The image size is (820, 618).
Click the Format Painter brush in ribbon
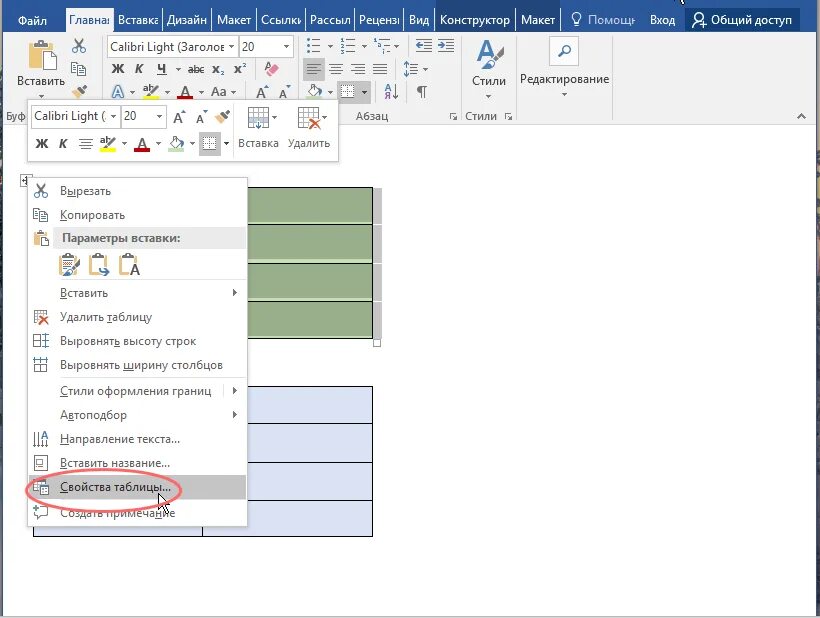[x=79, y=91]
